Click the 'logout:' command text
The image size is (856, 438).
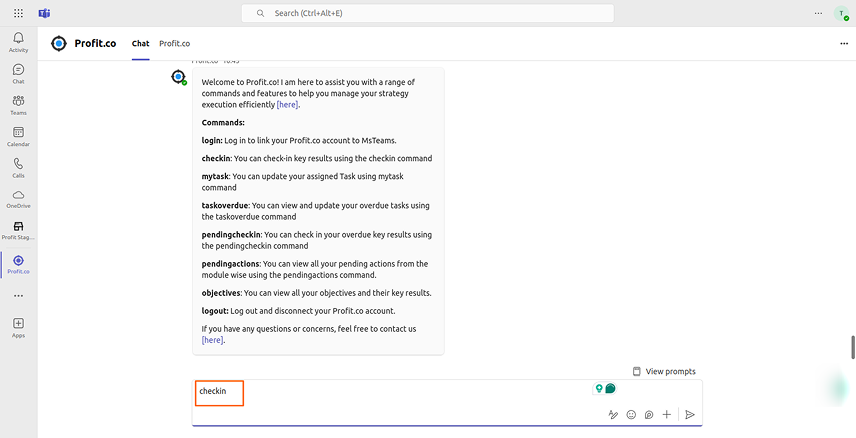pyautogui.click(x=215, y=311)
